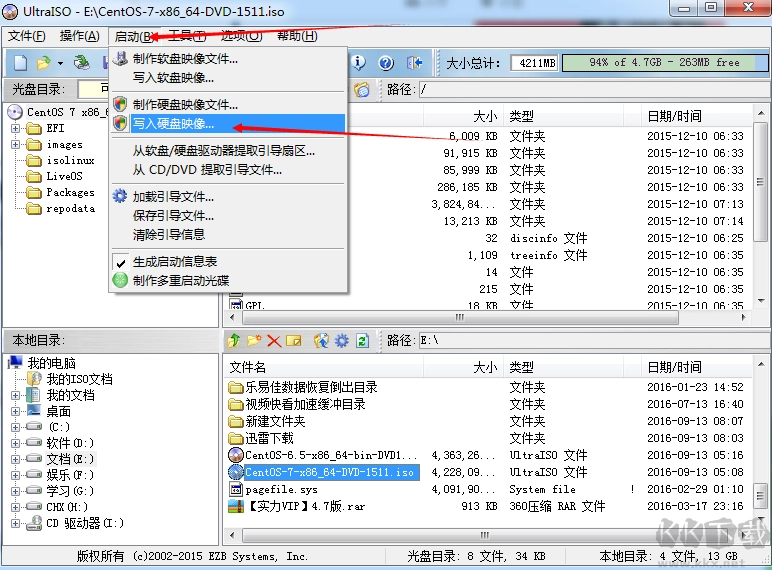Click the Help question mark toolbar icon
Image resolution: width=772 pixels, height=570 pixels.
click(x=387, y=63)
